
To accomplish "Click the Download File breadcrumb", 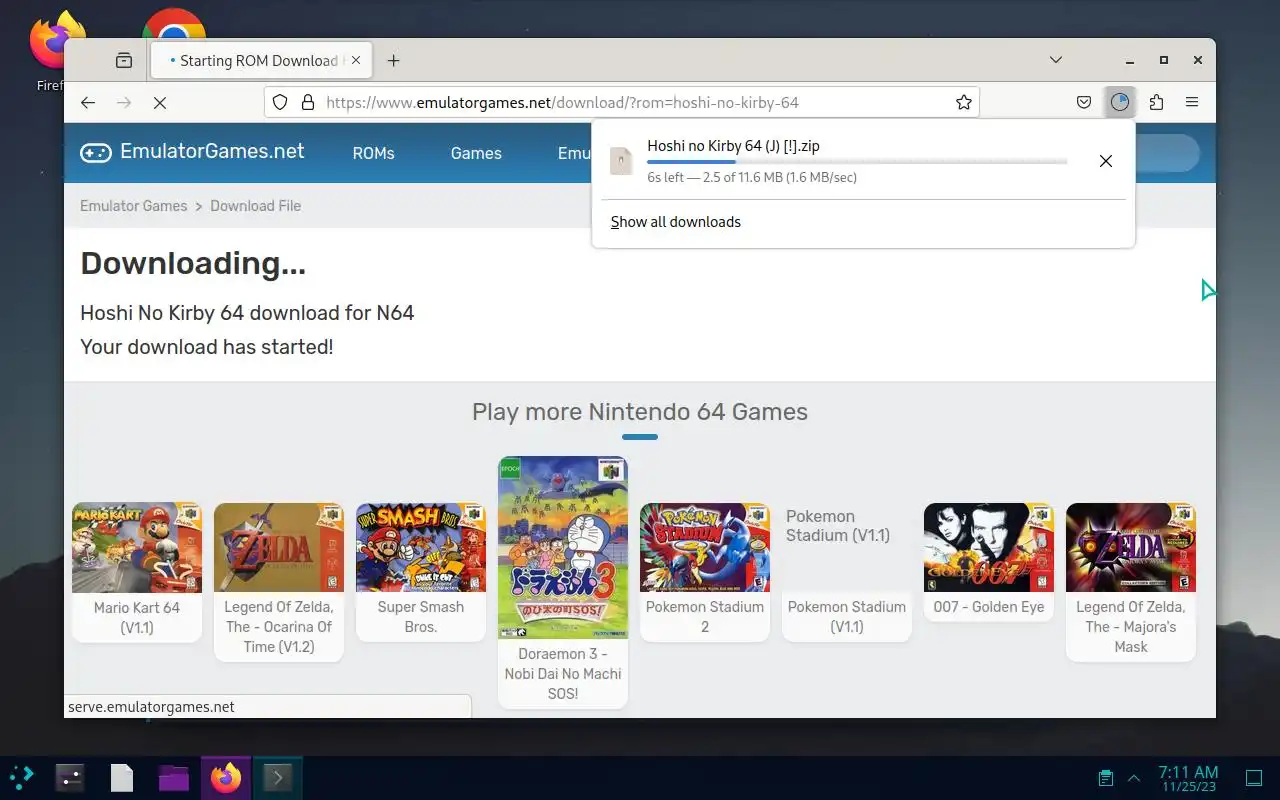I will pos(255,206).
